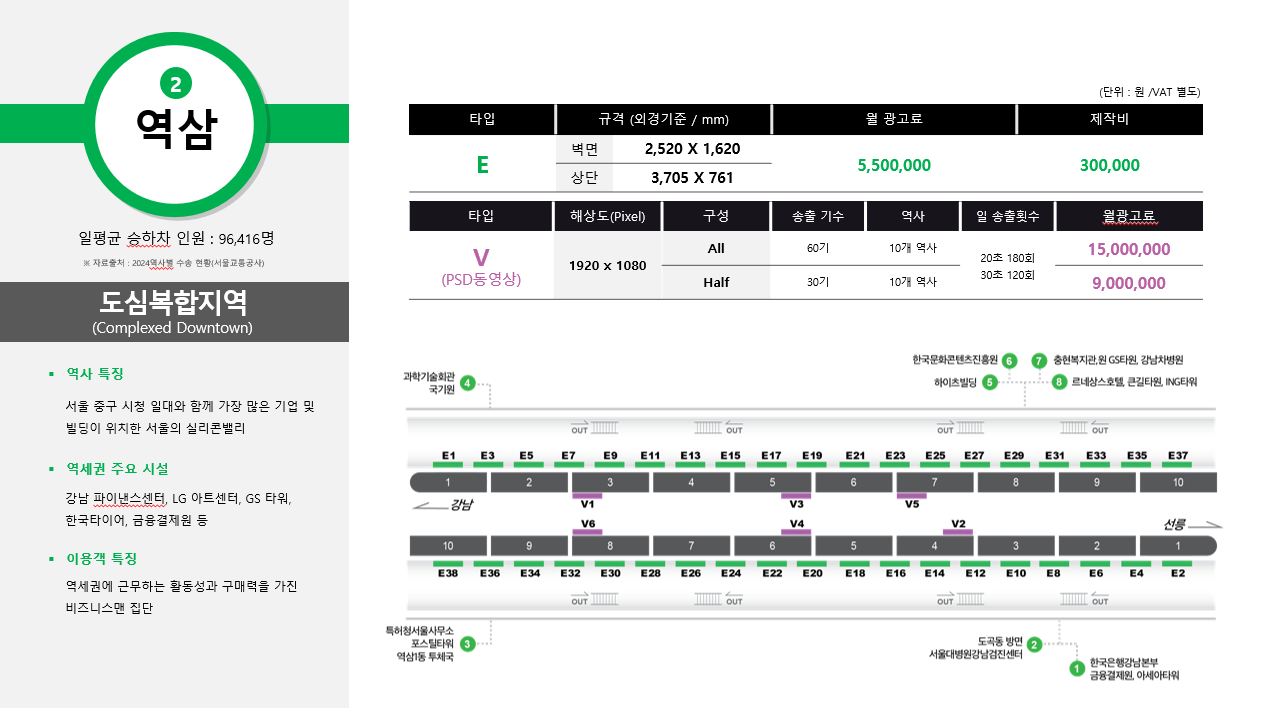Select the purple V4 ad slot marker
Viewport: 1273px width, 708px height.
click(796, 532)
